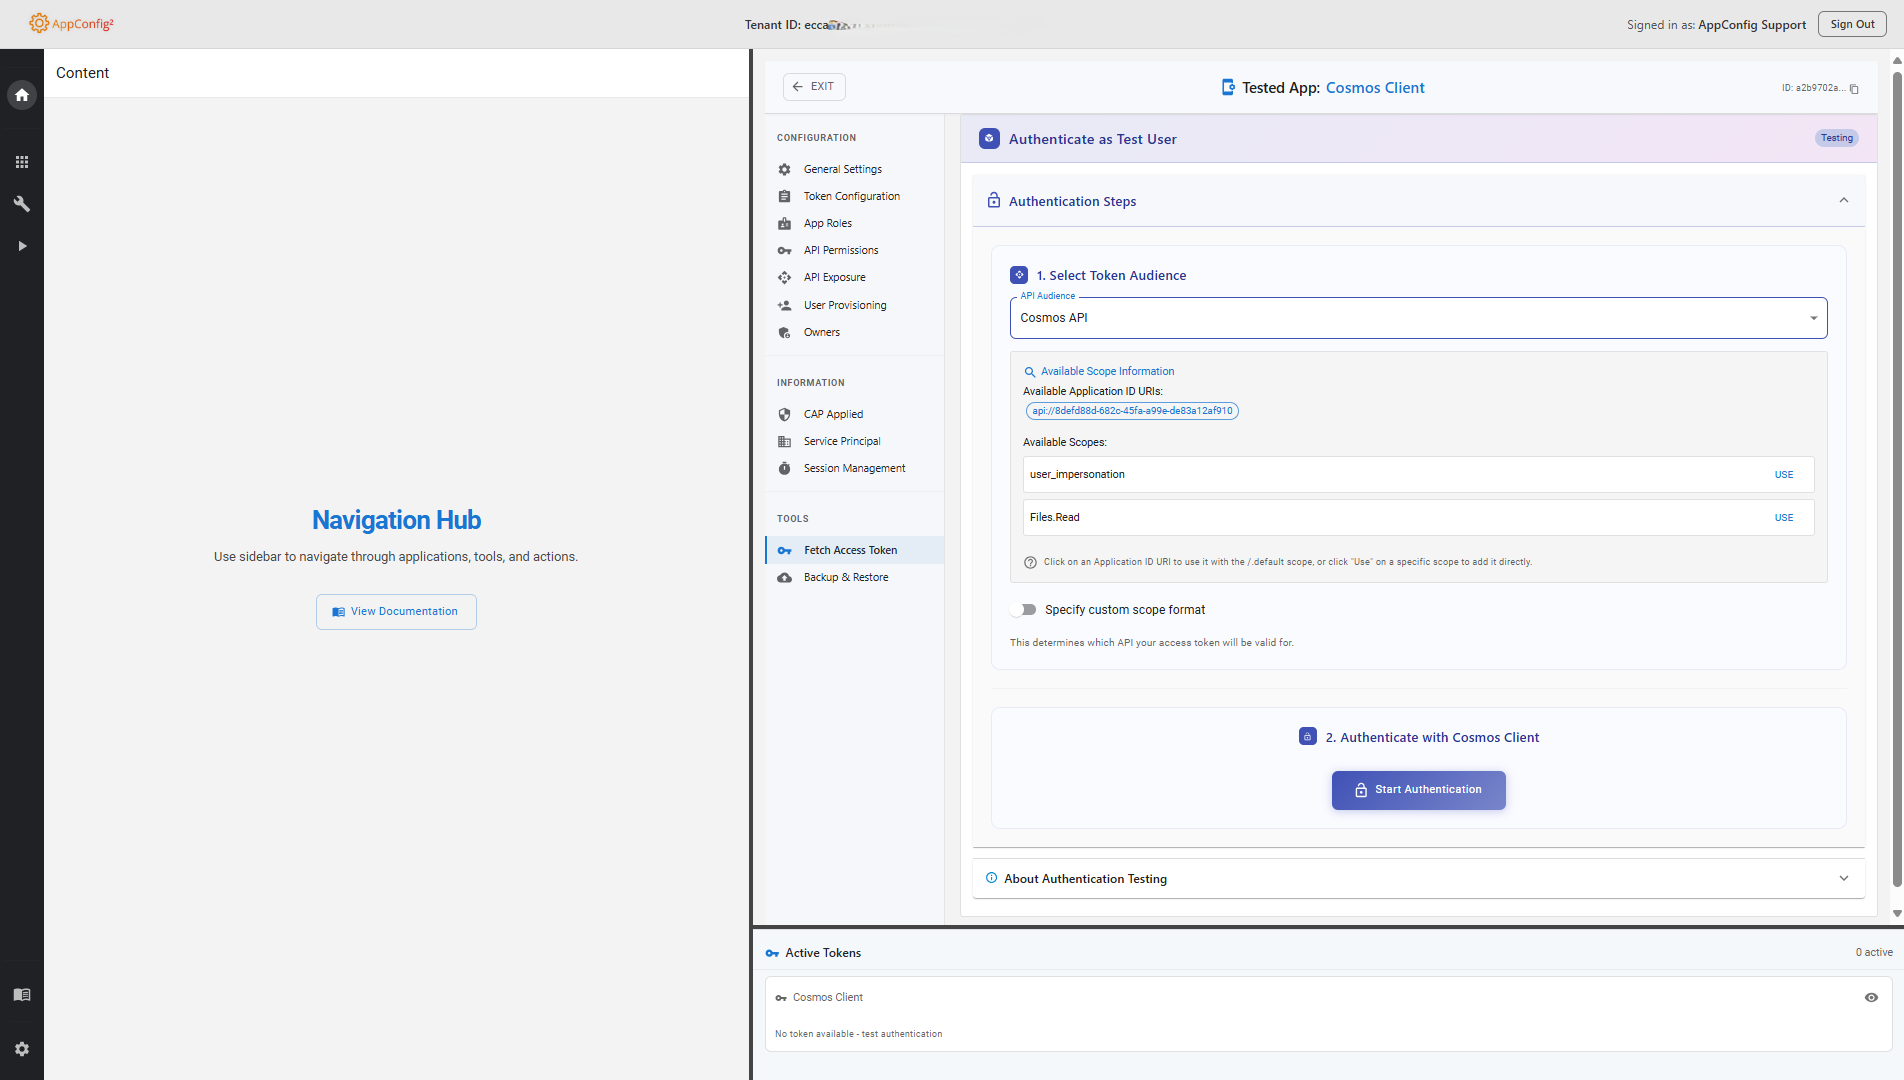1904x1080 pixels.
Task: Click the Service Principal building icon
Action: [x=785, y=442]
